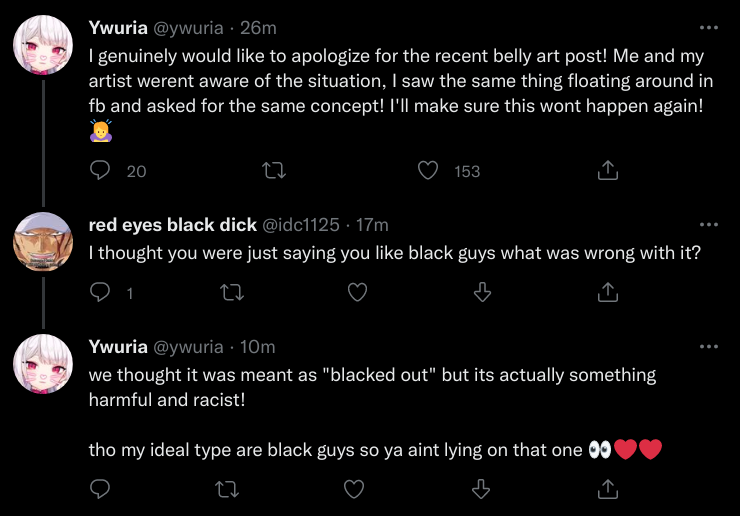The image size is (740, 516).
Task: Share Ywuria's 10m reply tweet
Action: [x=608, y=489]
